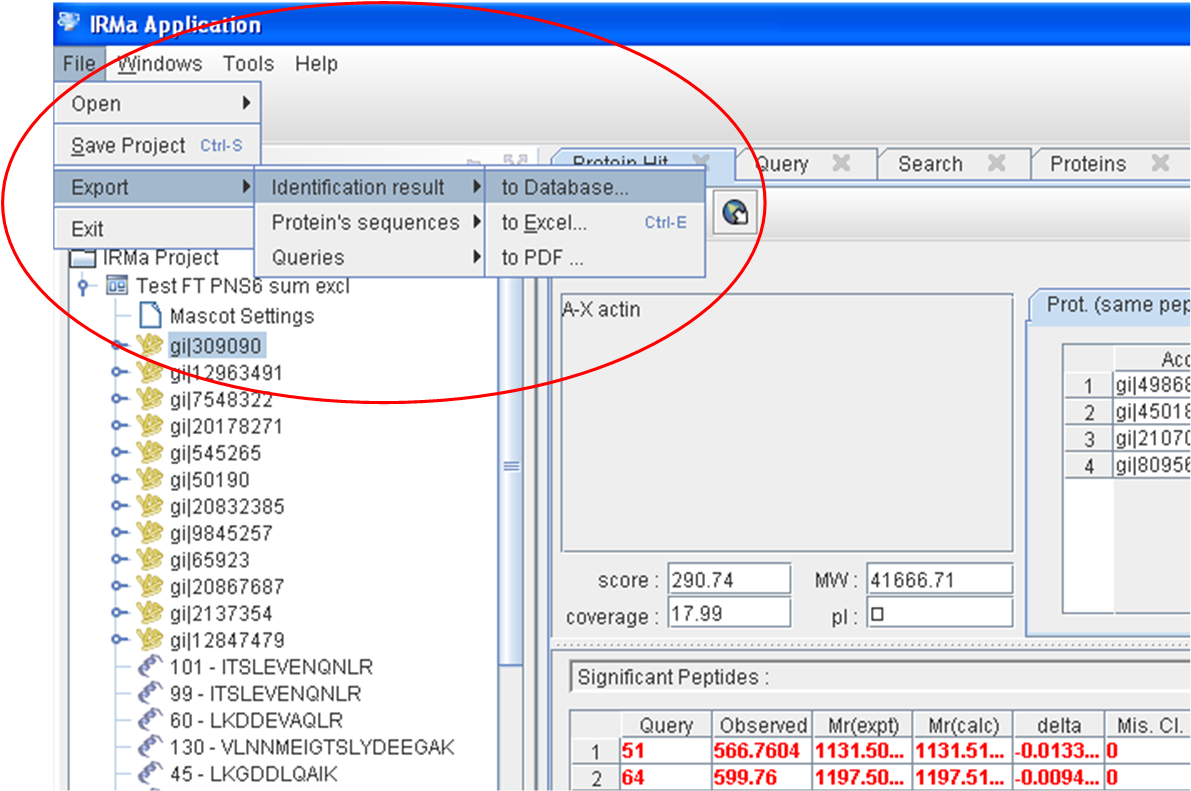The width and height of the screenshot is (1191, 791).
Task: Choose 'to PDF ...' from export submenu
Action: click(x=542, y=258)
